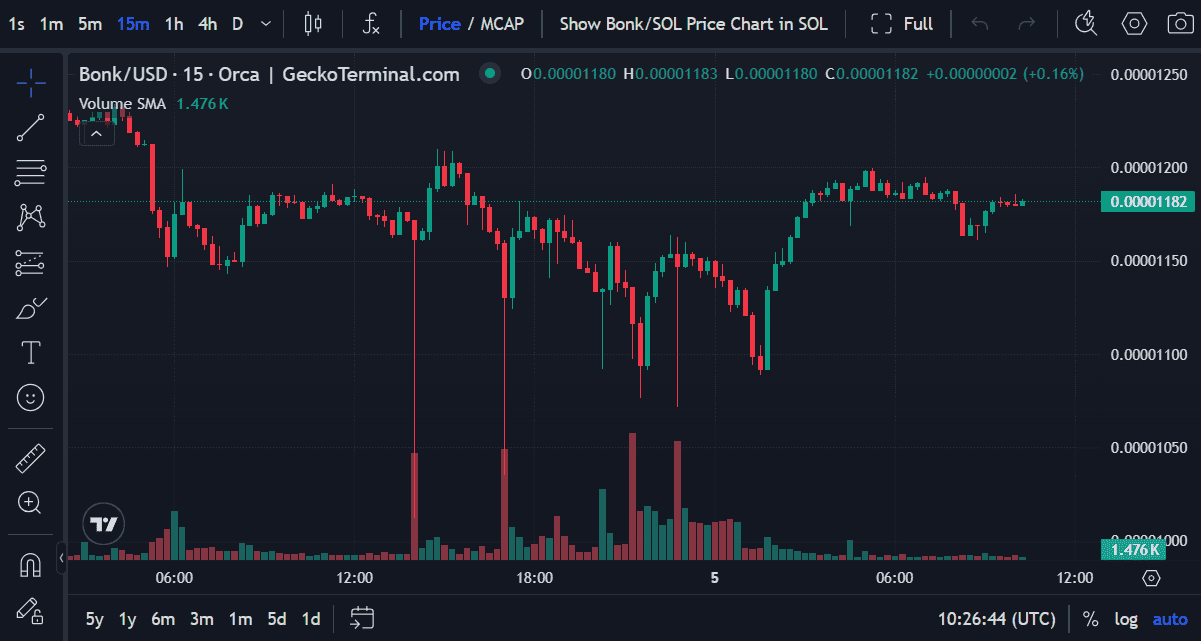Pick the ruler measure tool

pos(31,459)
